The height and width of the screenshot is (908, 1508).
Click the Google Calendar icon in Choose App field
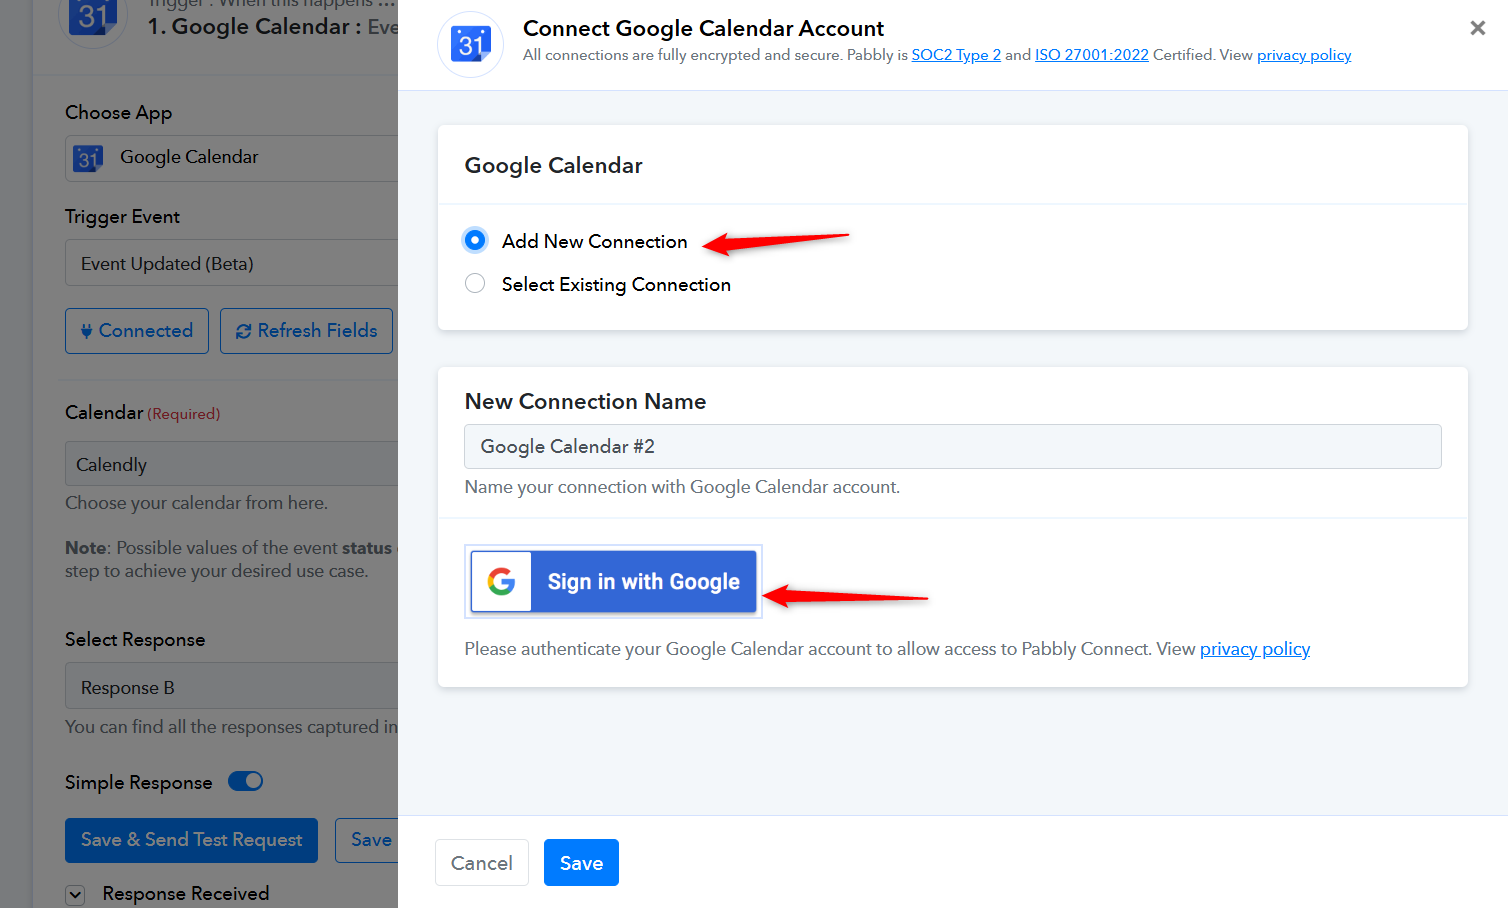[x=88, y=158]
